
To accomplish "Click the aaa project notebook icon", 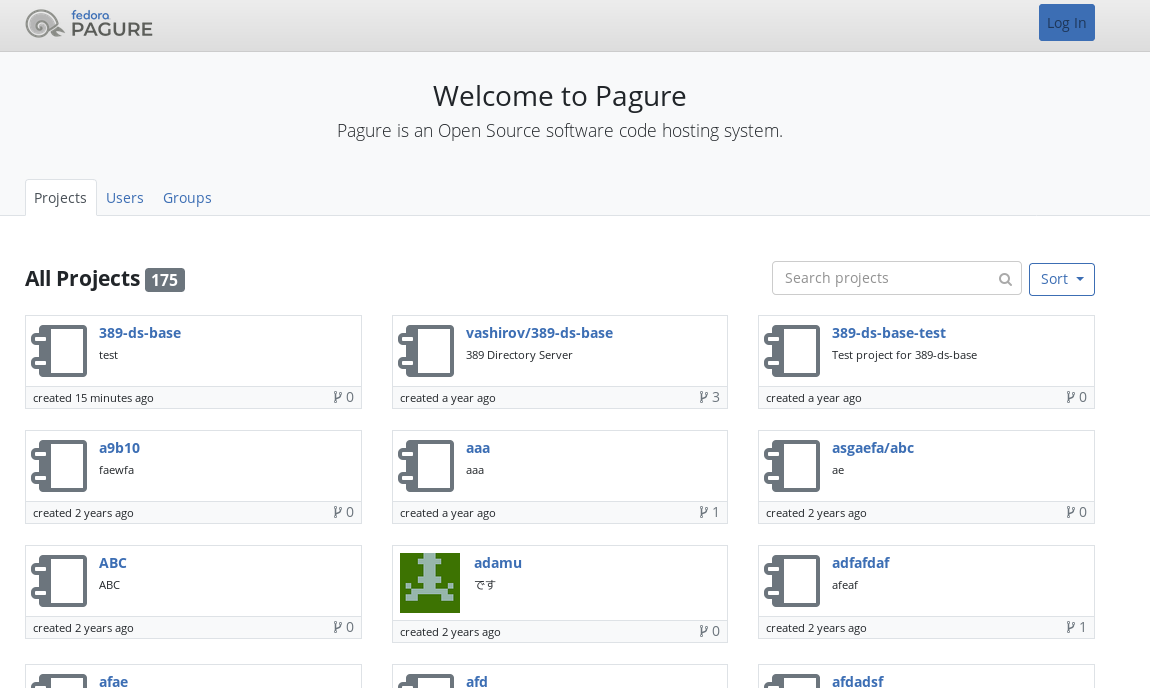I will (426, 466).
